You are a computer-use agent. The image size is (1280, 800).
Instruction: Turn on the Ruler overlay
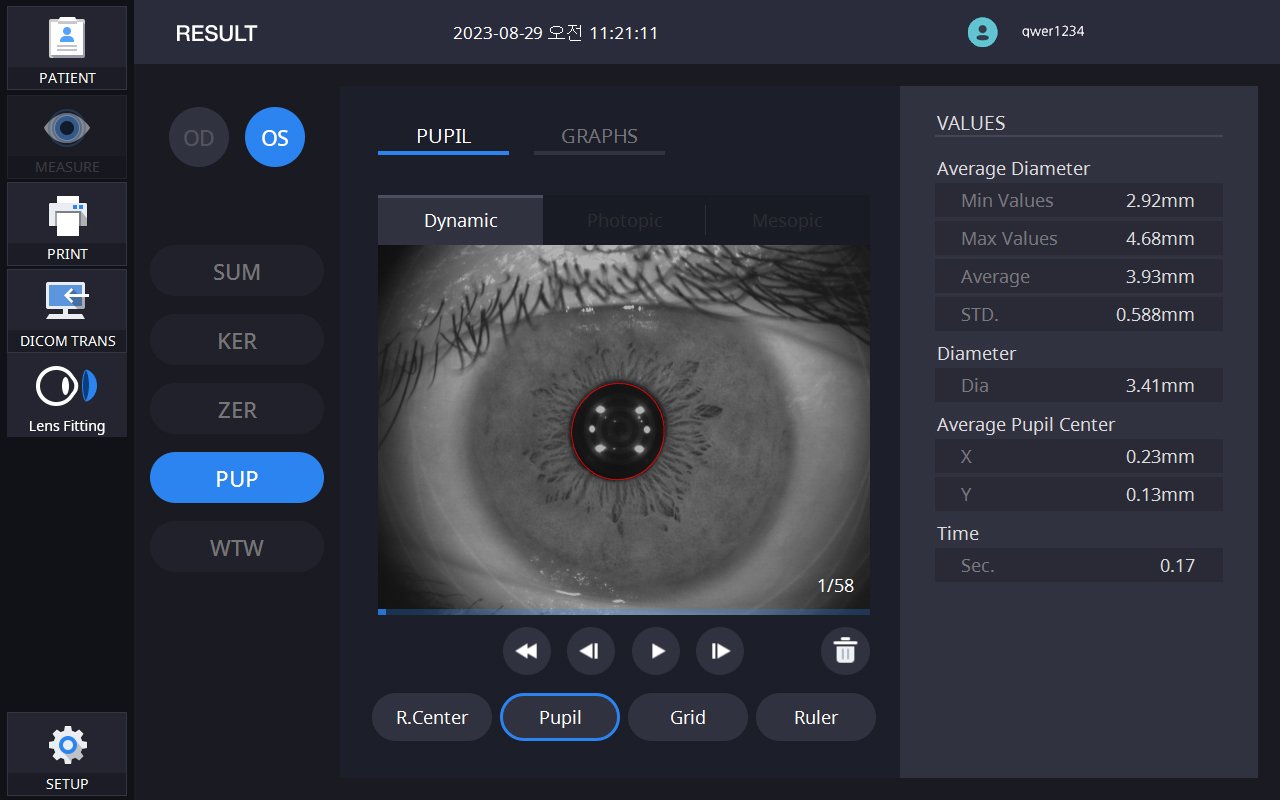click(x=816, y=717)
